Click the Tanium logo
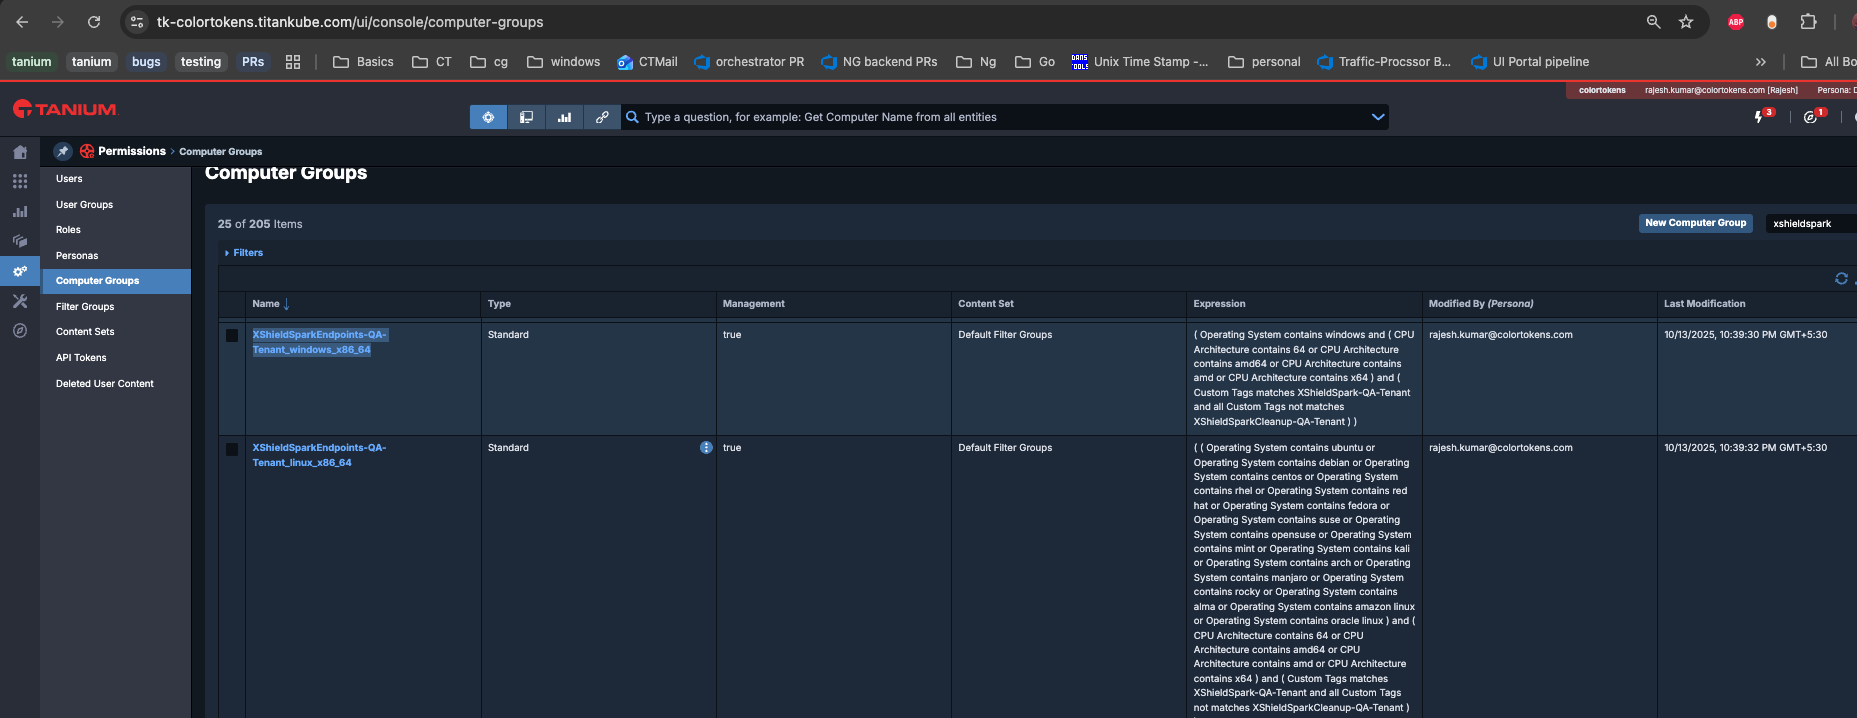This screenshot has width=1857, height=718. (65, 109)
